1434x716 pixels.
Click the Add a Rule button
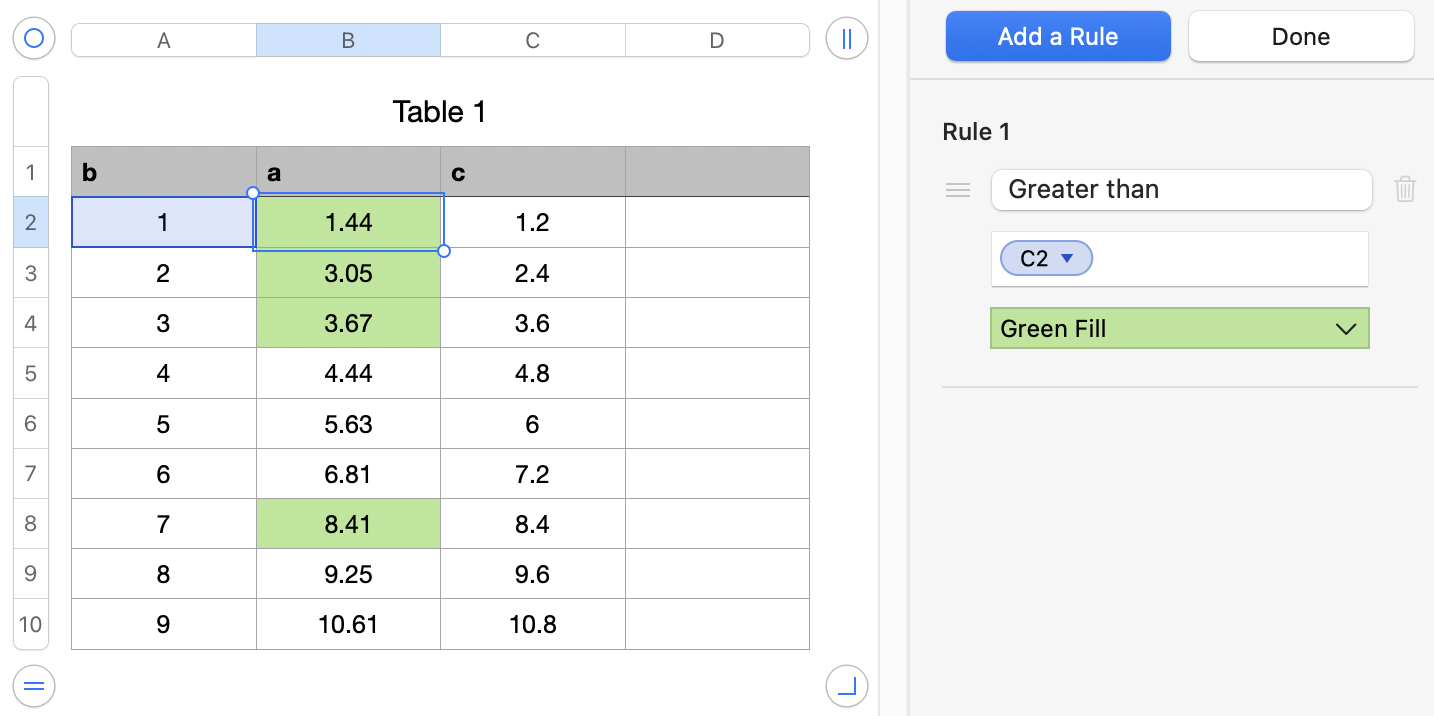click(1058, 37)
